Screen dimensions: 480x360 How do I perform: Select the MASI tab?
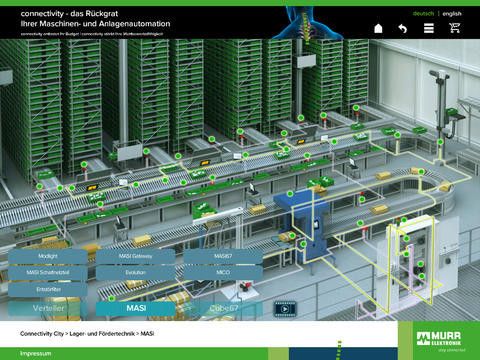pyautogui.click(x=136, y=308)
